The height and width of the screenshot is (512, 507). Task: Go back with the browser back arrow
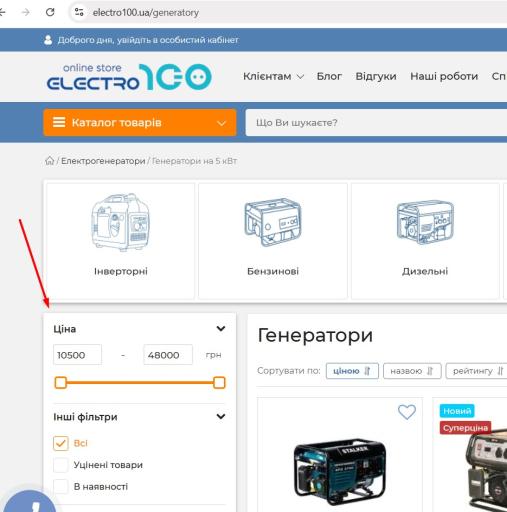[3, 12]
